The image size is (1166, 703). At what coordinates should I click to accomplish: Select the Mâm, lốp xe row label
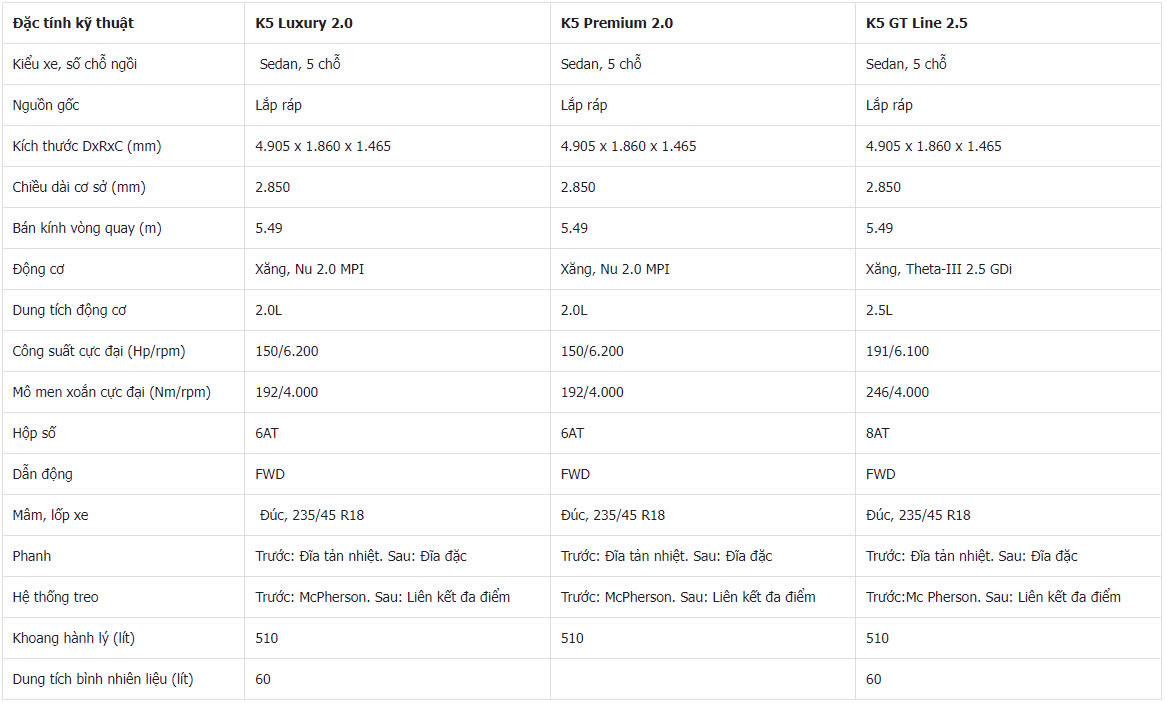pyautogui.click(x=51, y=515)
